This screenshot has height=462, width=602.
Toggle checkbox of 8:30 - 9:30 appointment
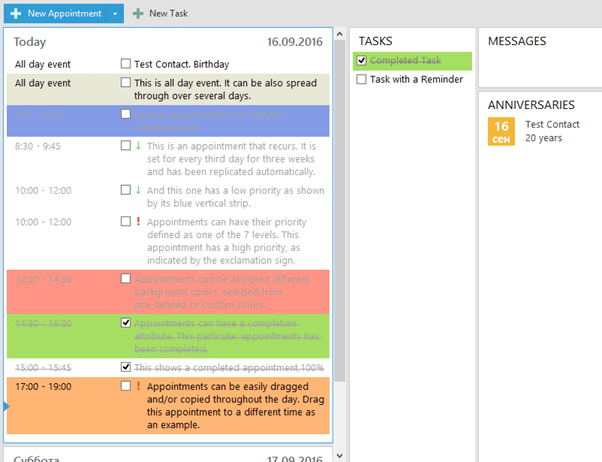[x=126, y=114]
